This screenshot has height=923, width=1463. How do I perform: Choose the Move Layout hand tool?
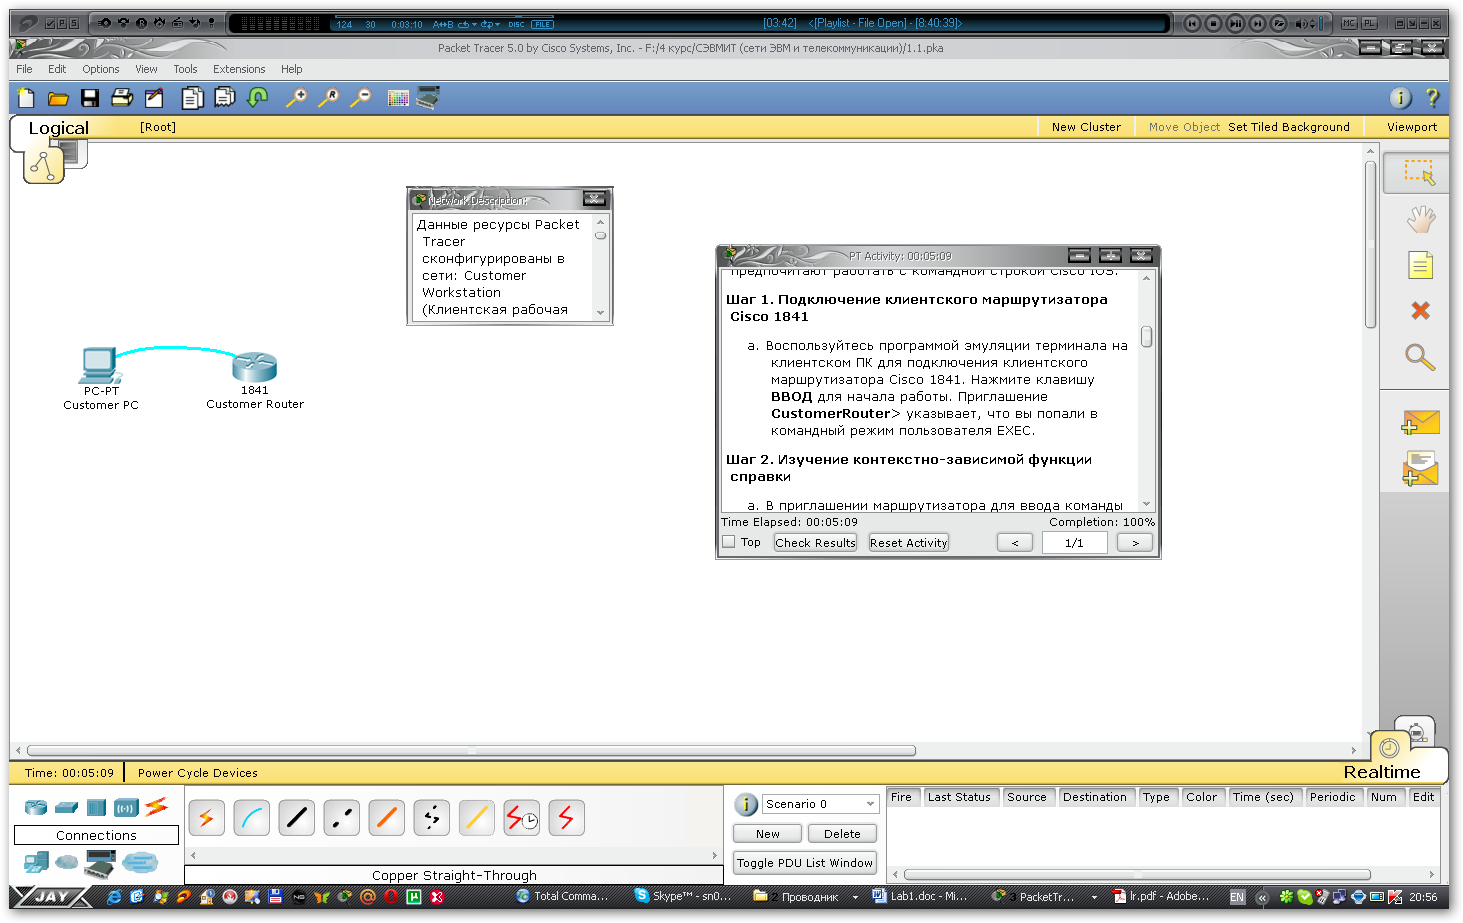[x=1420, y=219]
